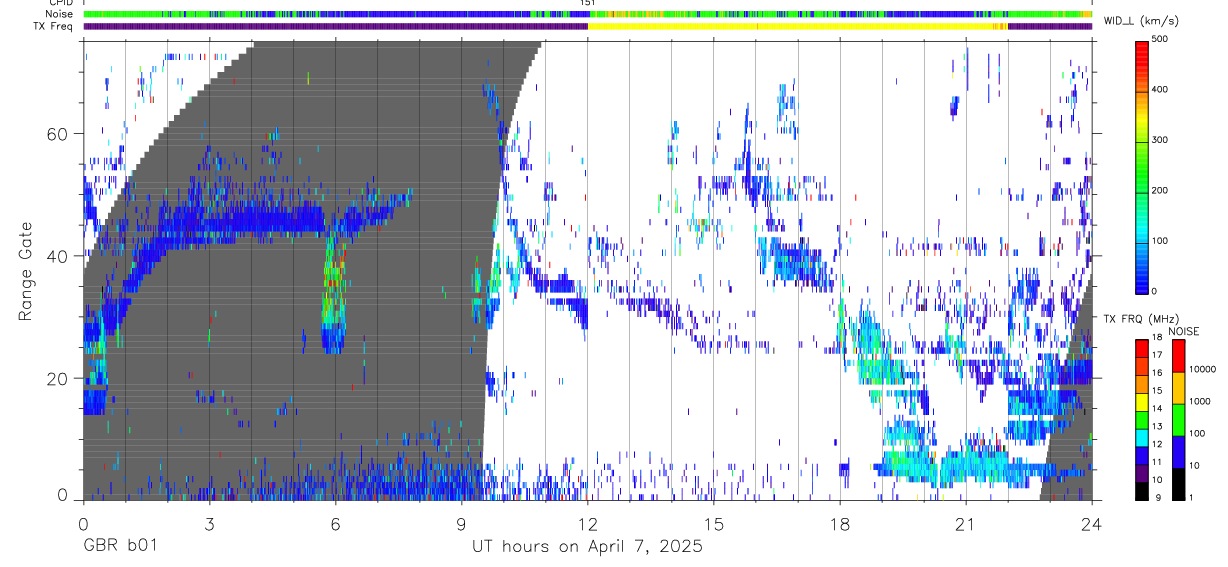Select the 13–14 MHz green TX FRQ segment

(1142, 419)
